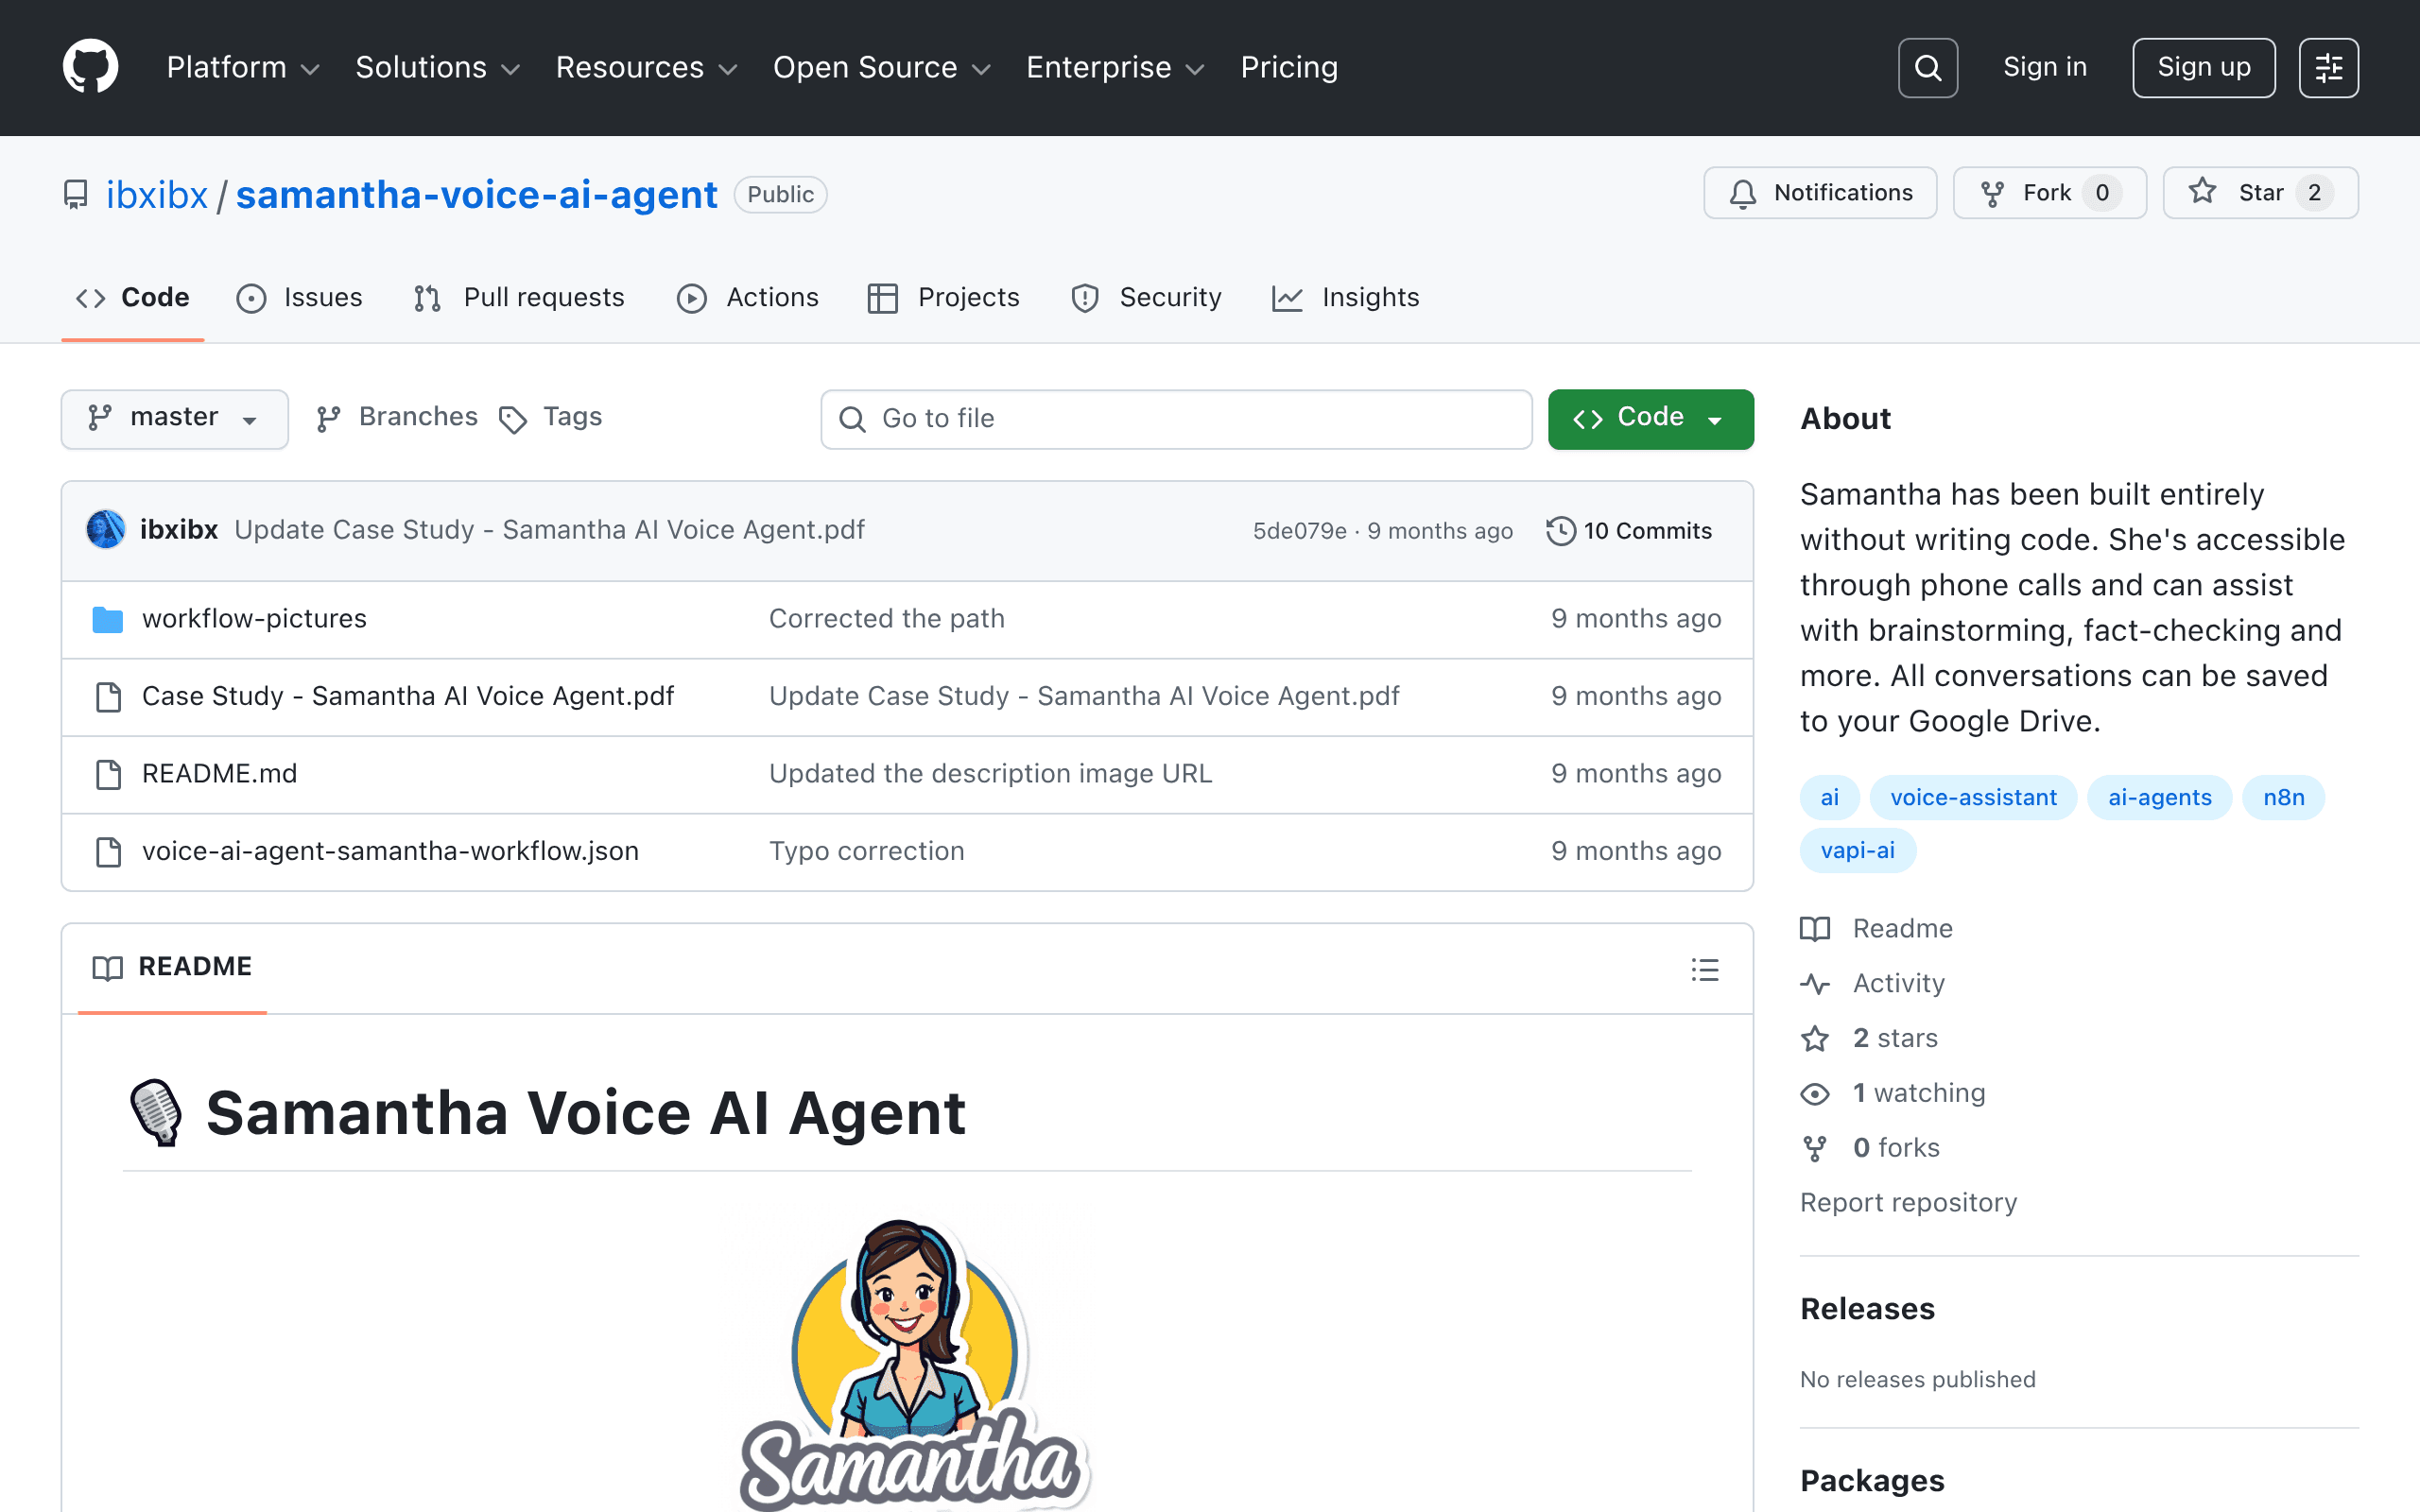The height and width of the screenshot is (1512, 2420).
Task: Open the Releases section heading
Action: [x=1867, y=1309]
